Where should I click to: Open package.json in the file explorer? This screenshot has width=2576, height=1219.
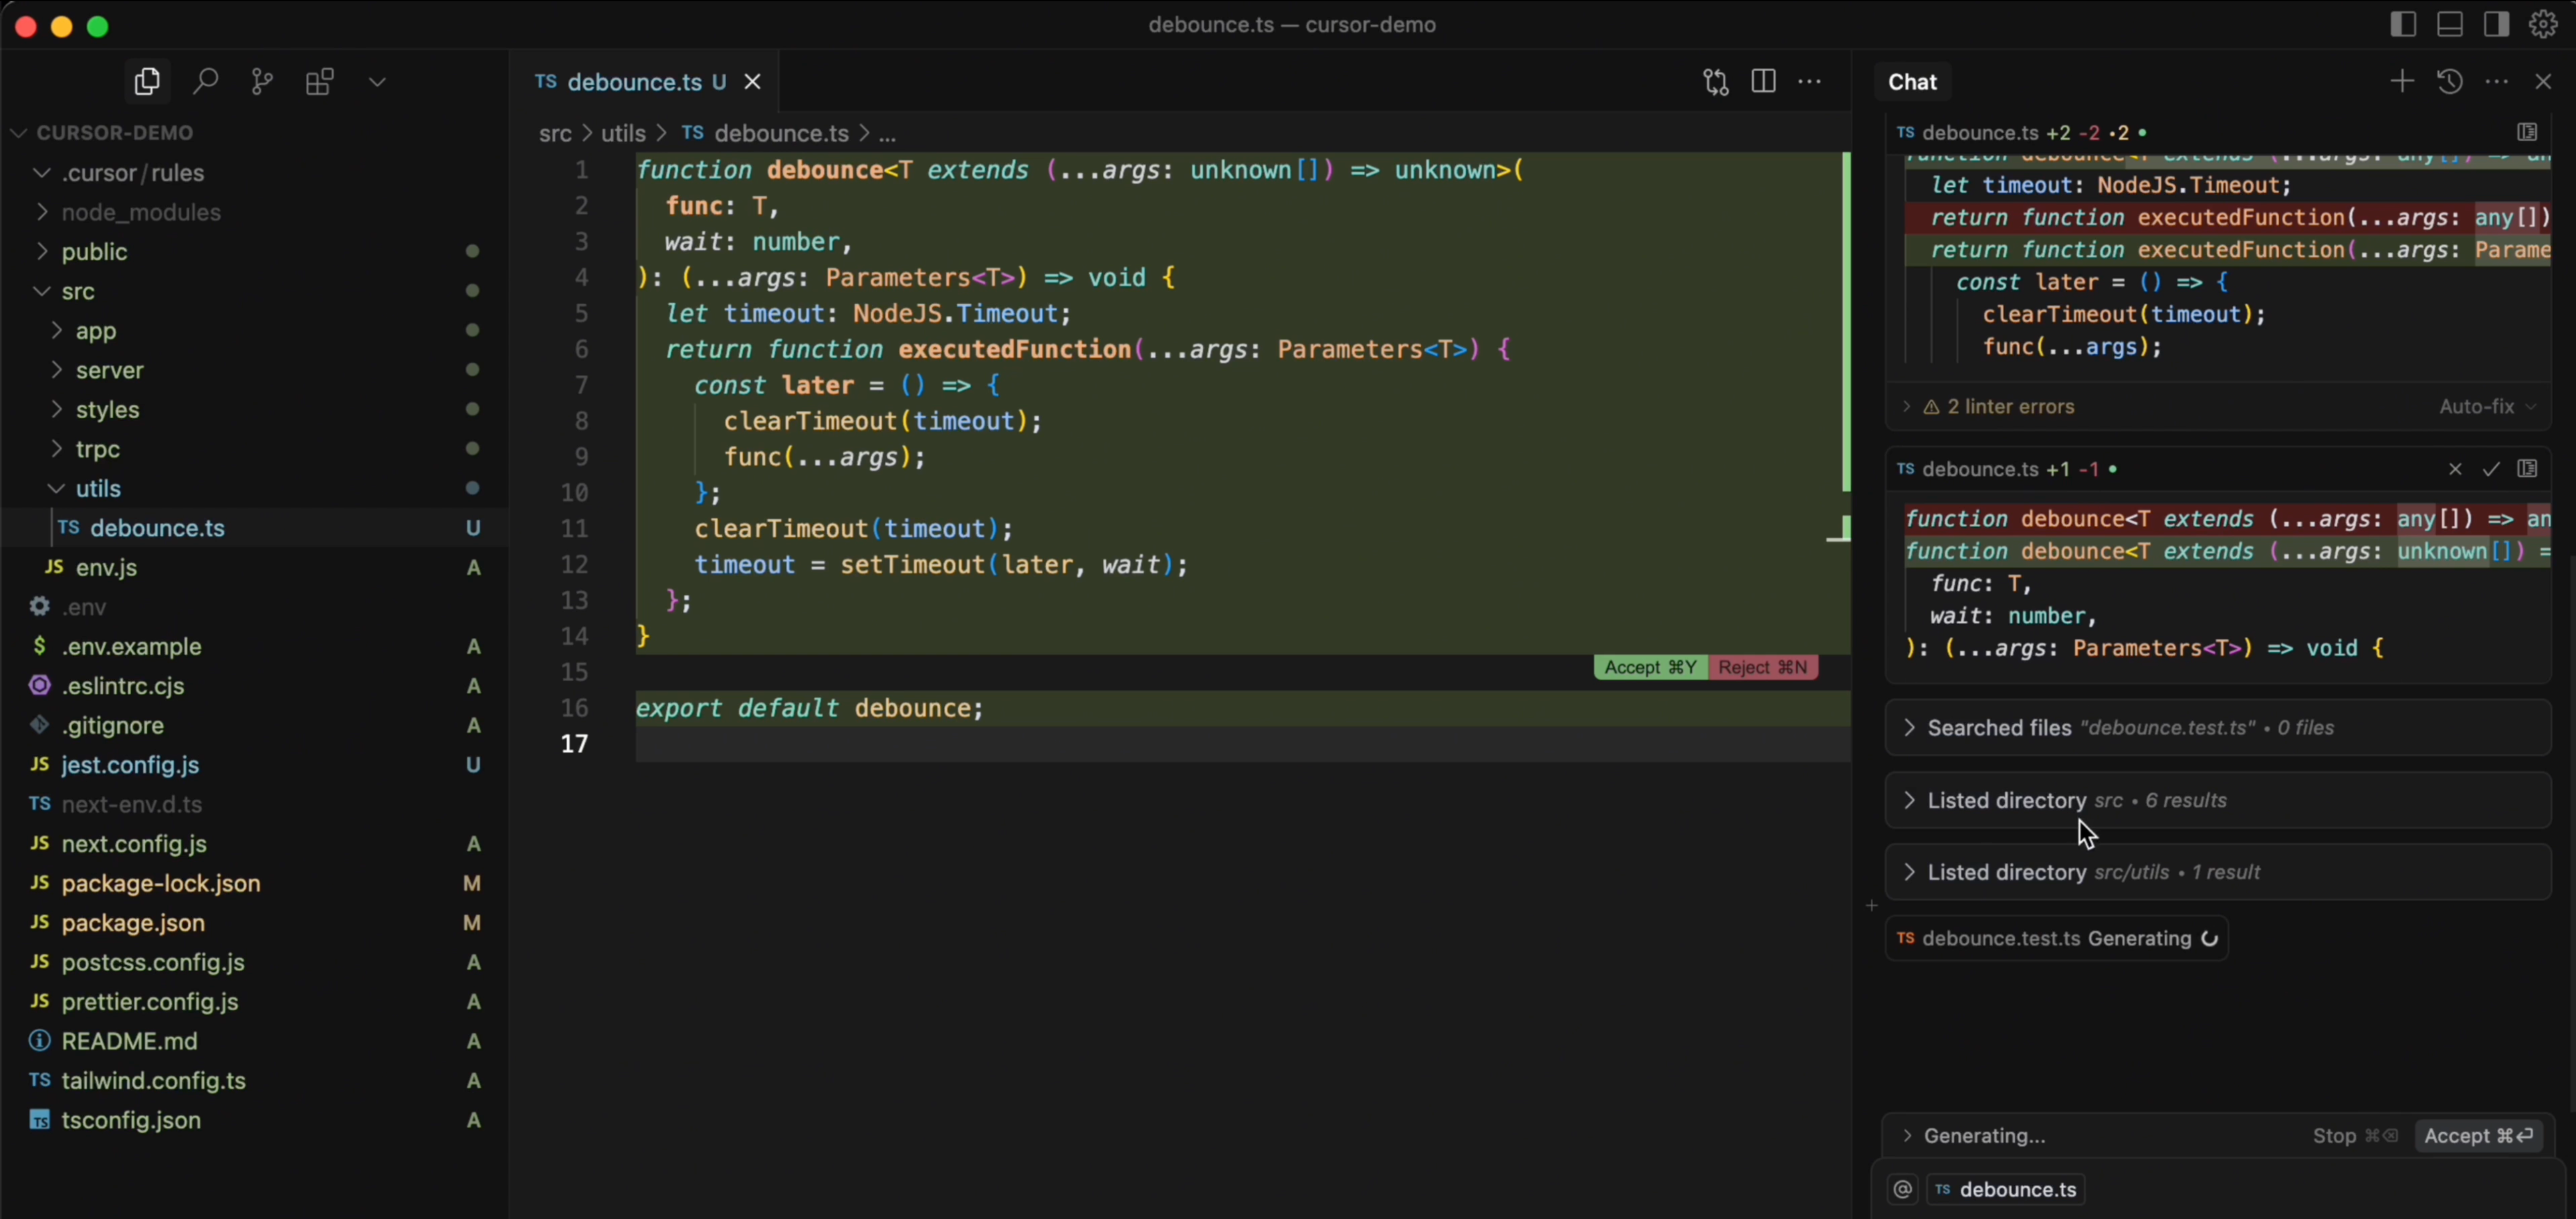[x=133, y=923]
